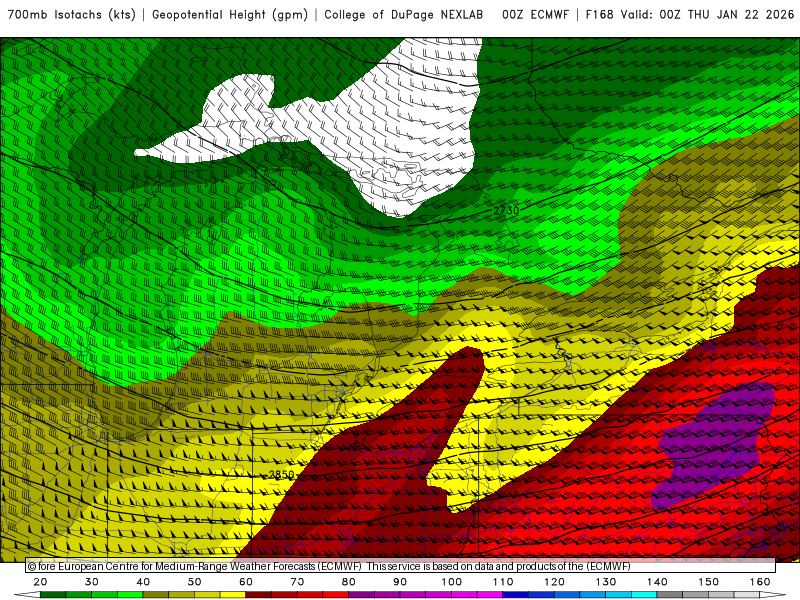Click the dark maroon 60-65 kt legend swatch
Screen dimensions: 800x600
click(259, 594)
